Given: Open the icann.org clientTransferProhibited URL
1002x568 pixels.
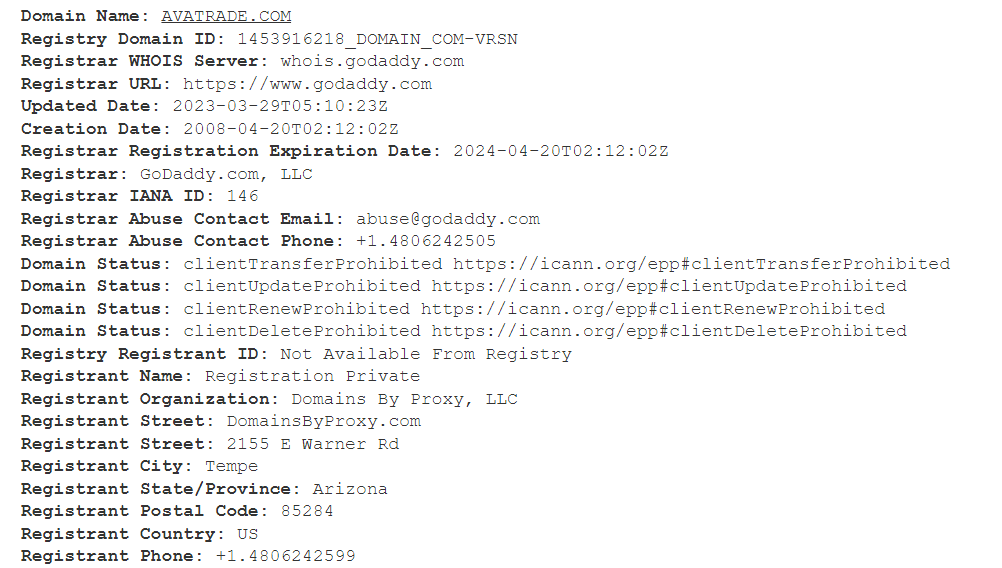Looking at the screenshot, I should [x=701, y=264].
